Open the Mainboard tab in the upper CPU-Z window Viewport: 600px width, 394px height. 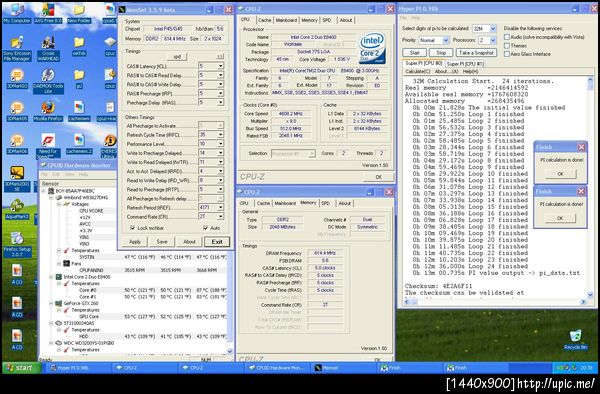click(x=286, y=20)
